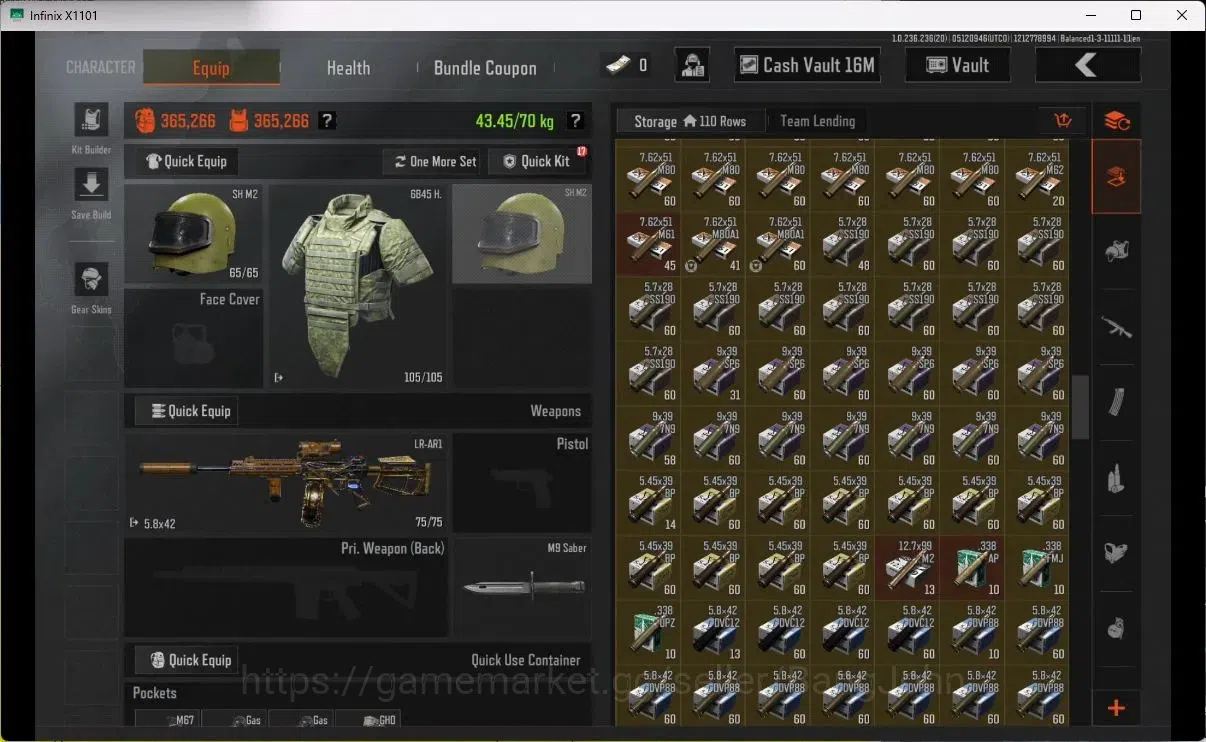
Task: Select the 9x39 7N9 stack of 58
Action: pos(647,437)
